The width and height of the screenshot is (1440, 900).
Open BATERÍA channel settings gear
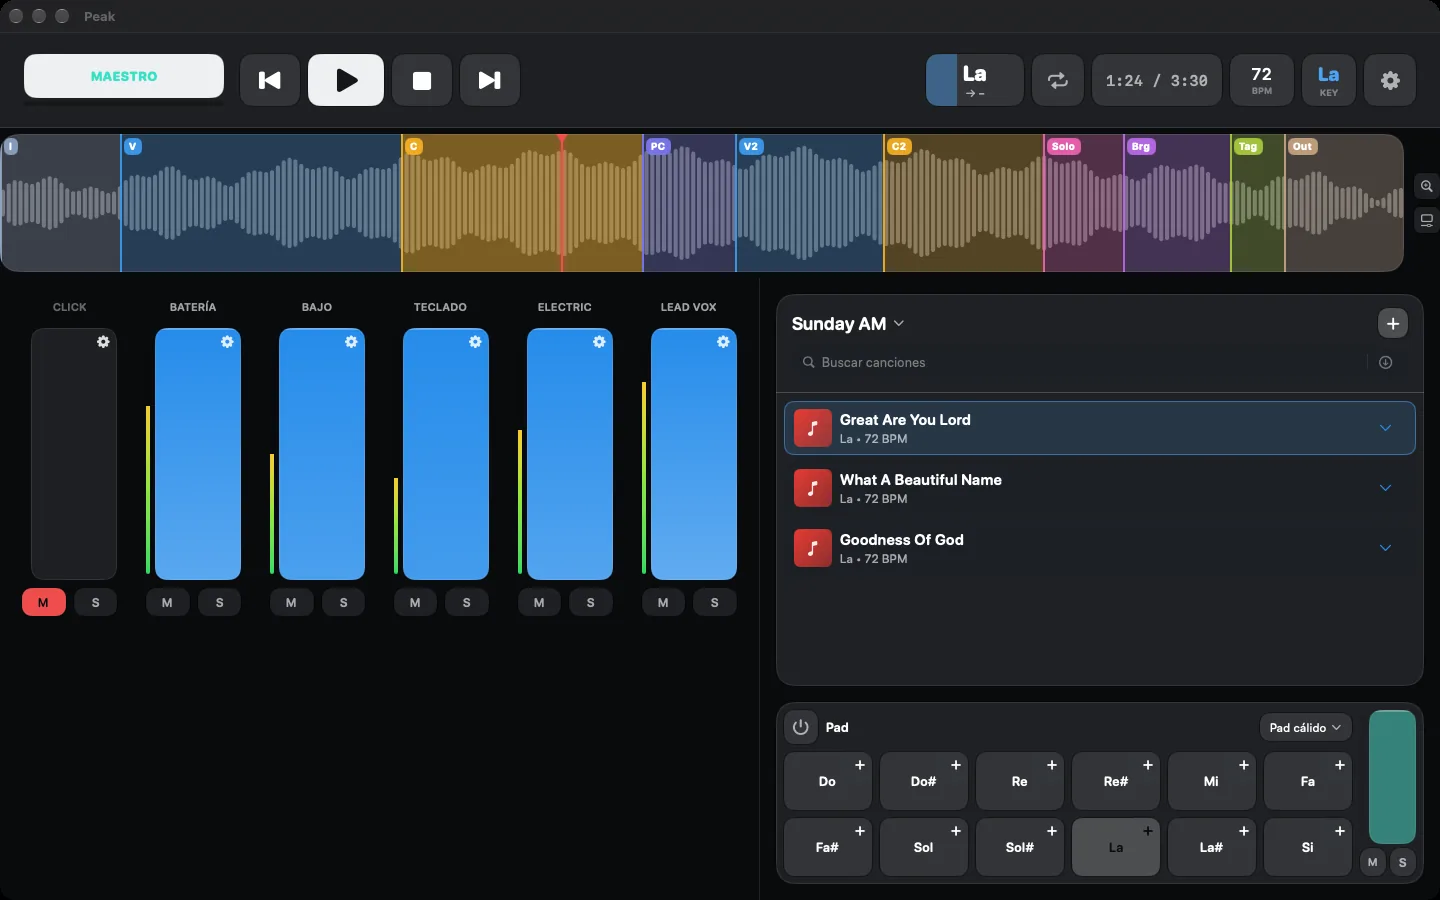coord(227,342)
